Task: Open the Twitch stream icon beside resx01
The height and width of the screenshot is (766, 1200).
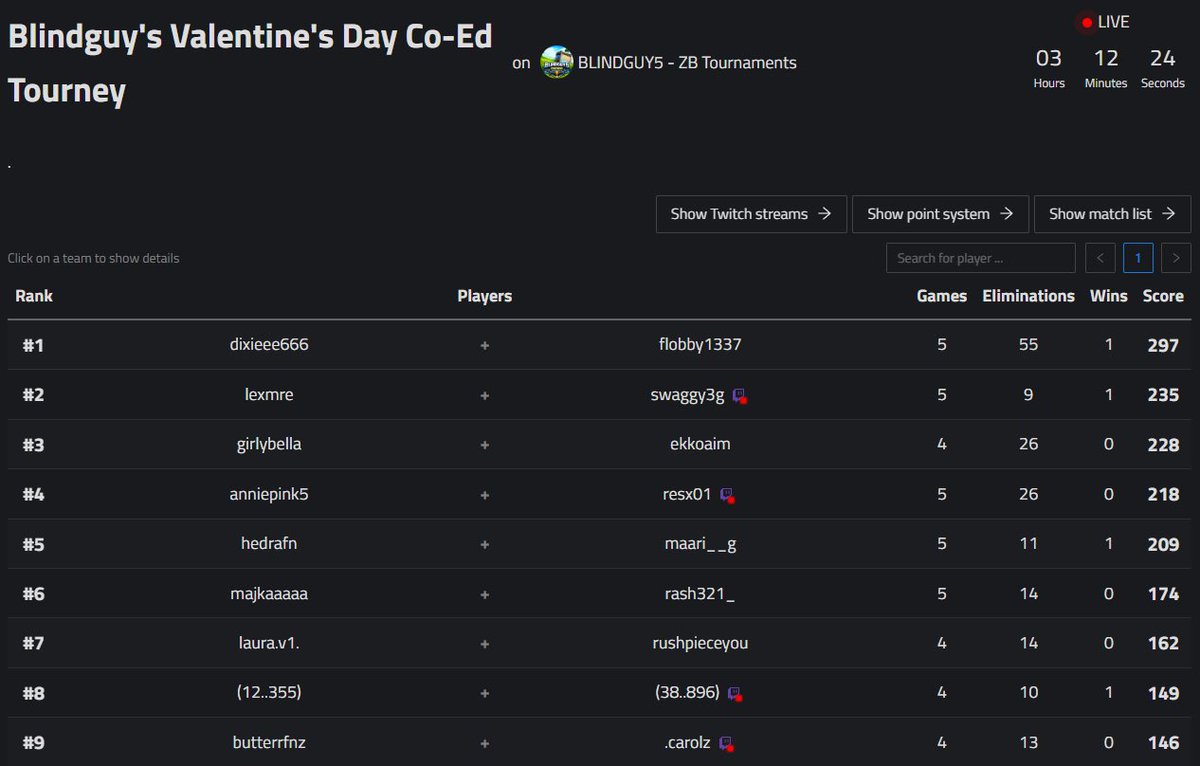Action: (727, 495)
